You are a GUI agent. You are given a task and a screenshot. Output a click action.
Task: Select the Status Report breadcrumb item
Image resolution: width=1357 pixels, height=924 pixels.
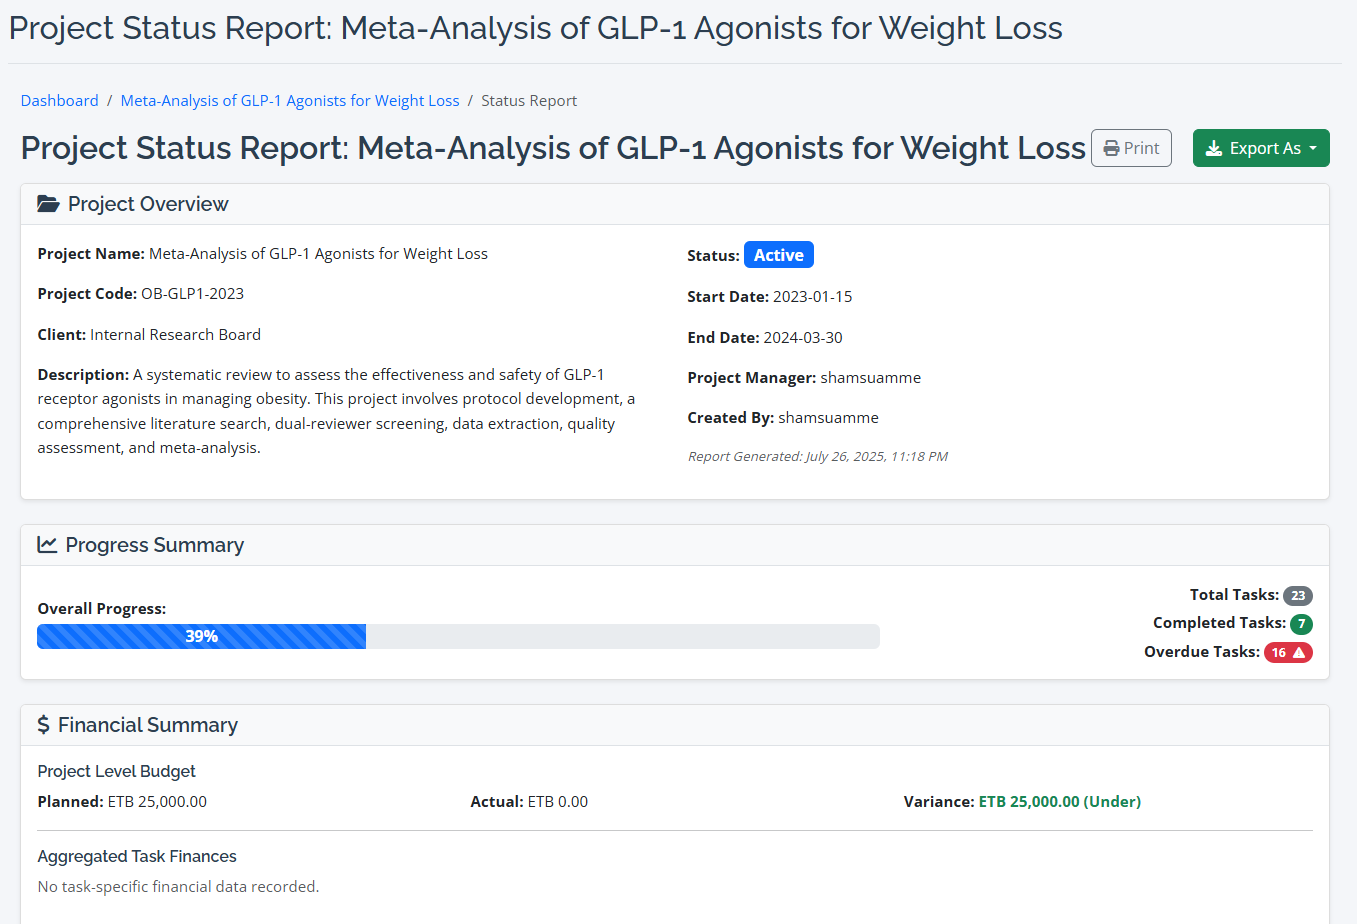coord(529,101)
